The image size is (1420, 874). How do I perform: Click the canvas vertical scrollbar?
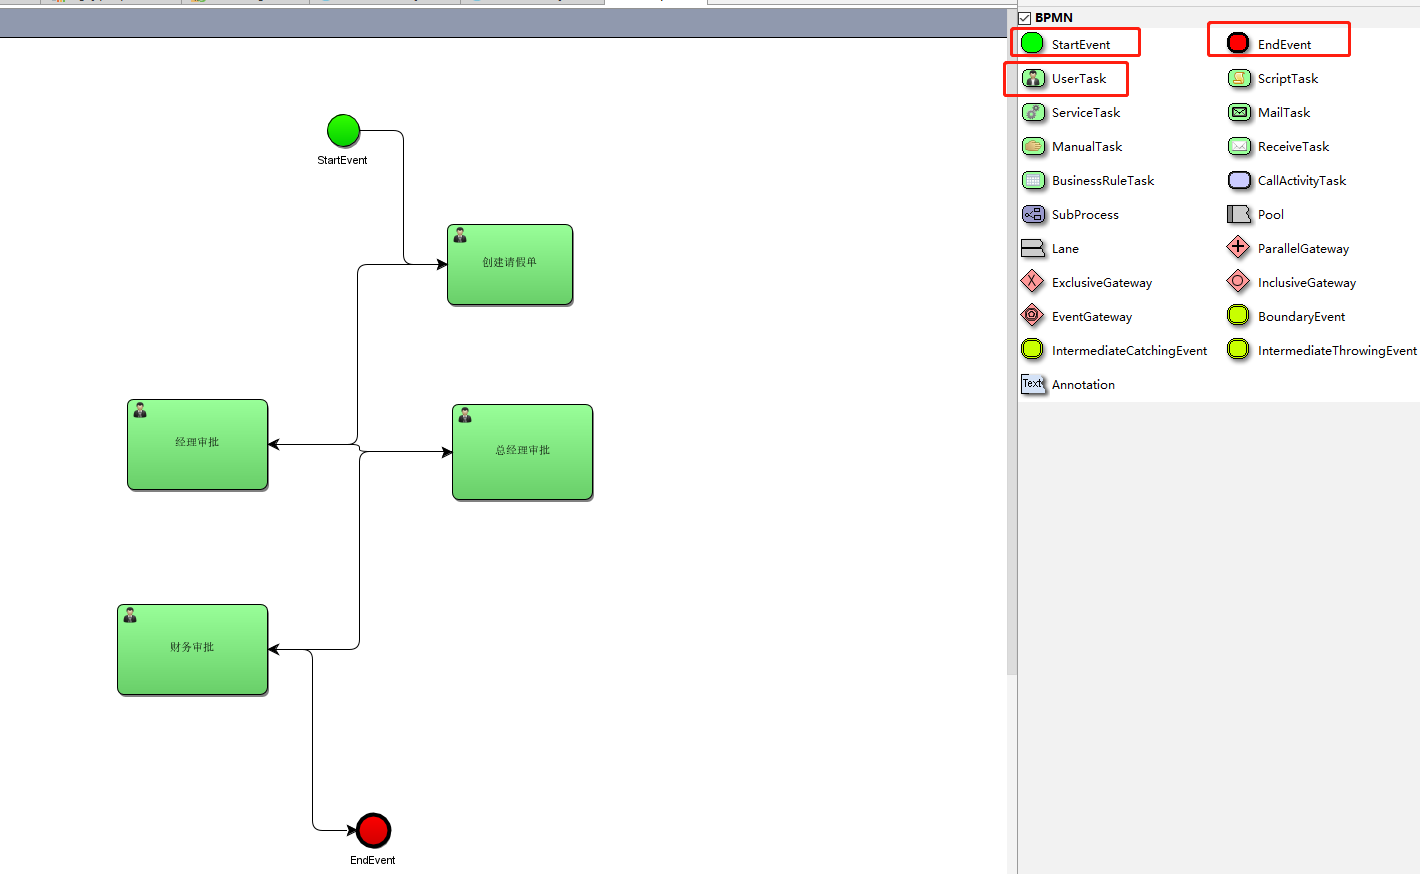[x=1011, y=355]
